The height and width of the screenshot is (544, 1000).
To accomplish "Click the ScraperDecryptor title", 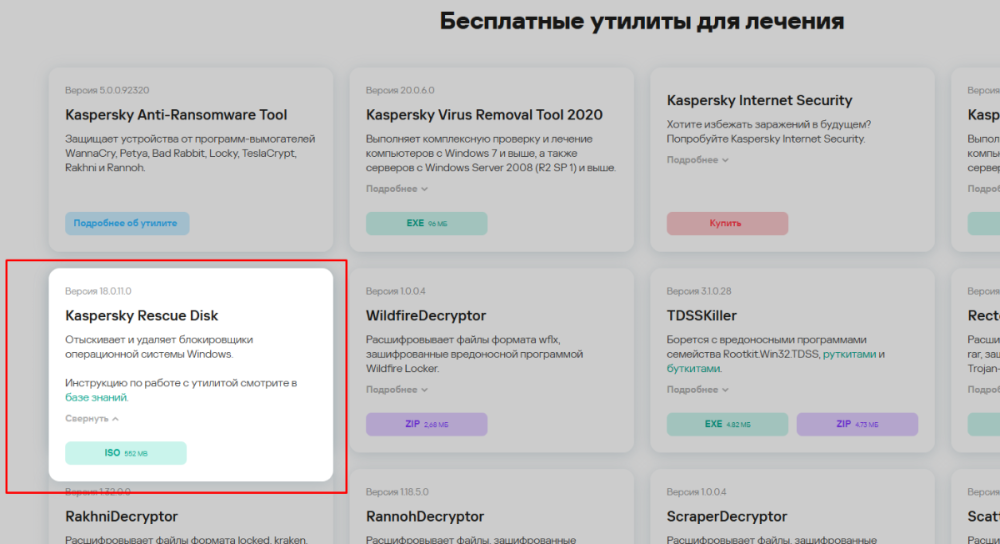I will click(727, 517).
